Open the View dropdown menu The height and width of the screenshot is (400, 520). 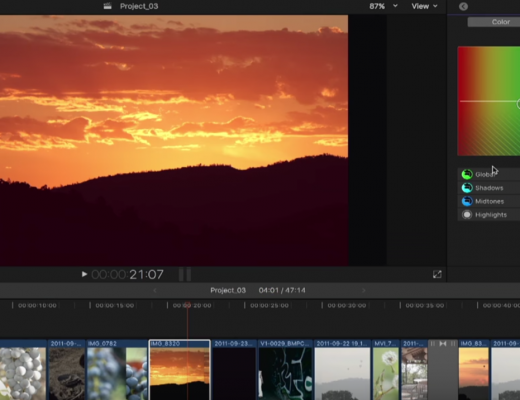pyautogui.click(x=424, y=6)
